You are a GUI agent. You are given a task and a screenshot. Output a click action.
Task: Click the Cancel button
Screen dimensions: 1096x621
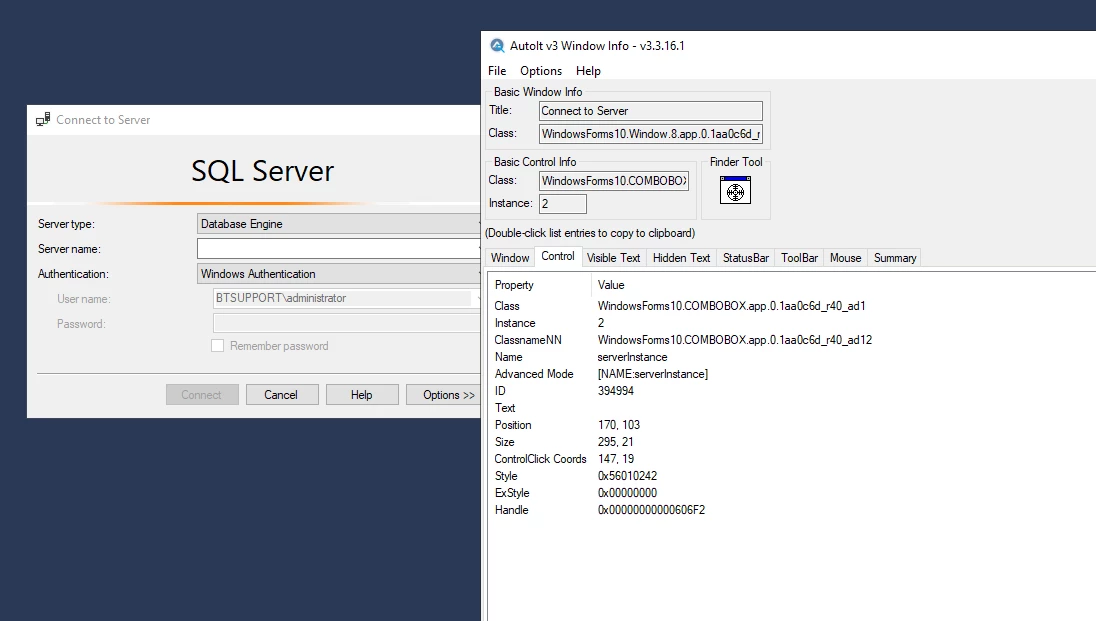pyautogui.click(x=282, y=394)
